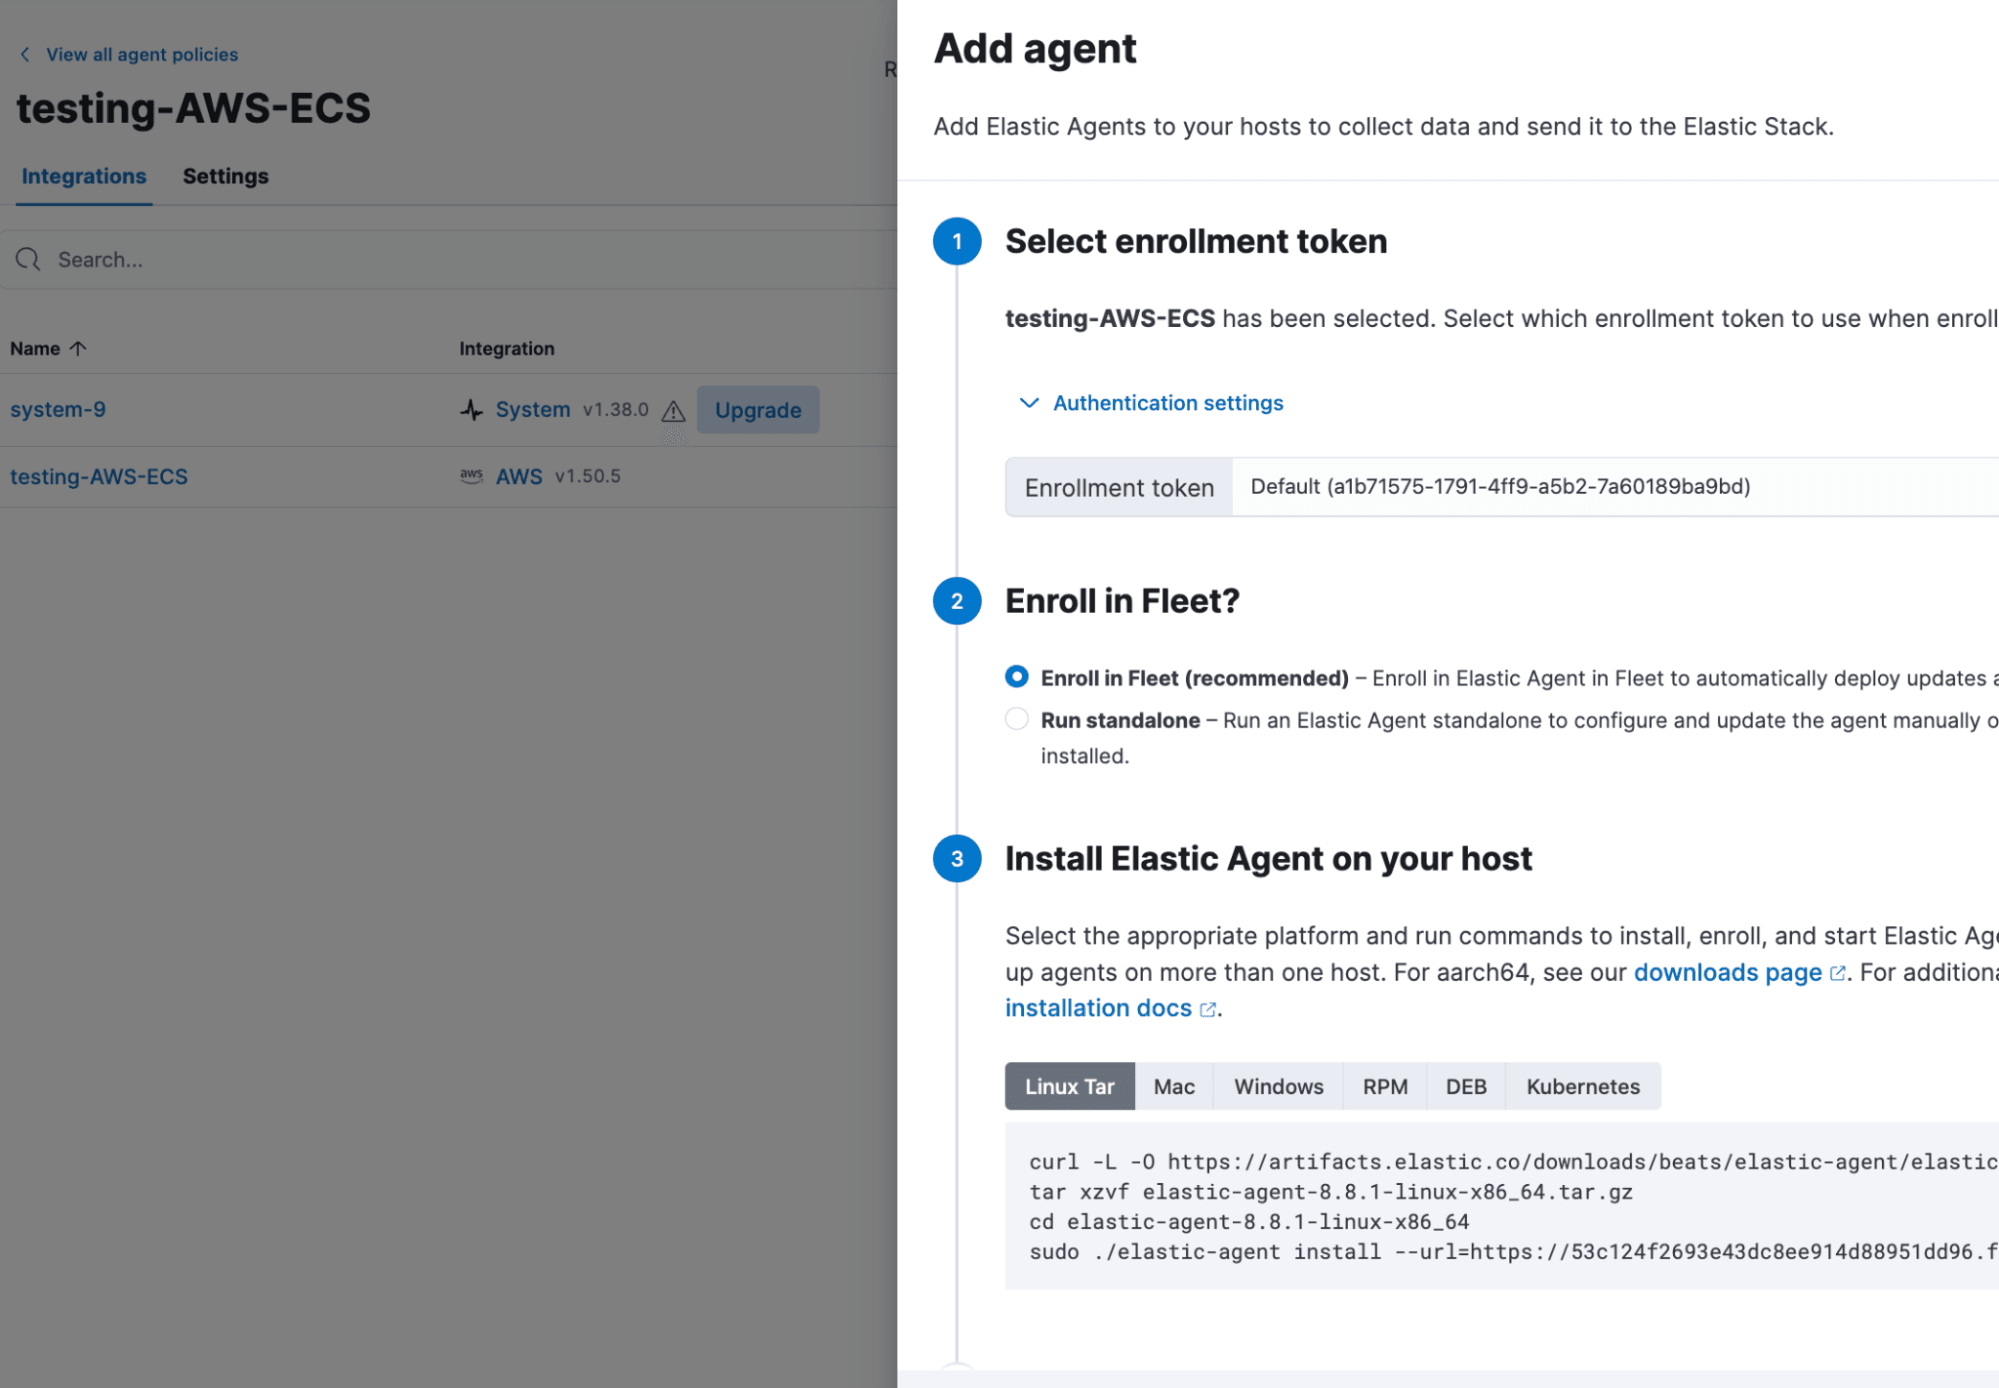Open the testing-AWS-ECS integration link
Viewport: 1999px width, 1388px height.
tap(99, 476)
